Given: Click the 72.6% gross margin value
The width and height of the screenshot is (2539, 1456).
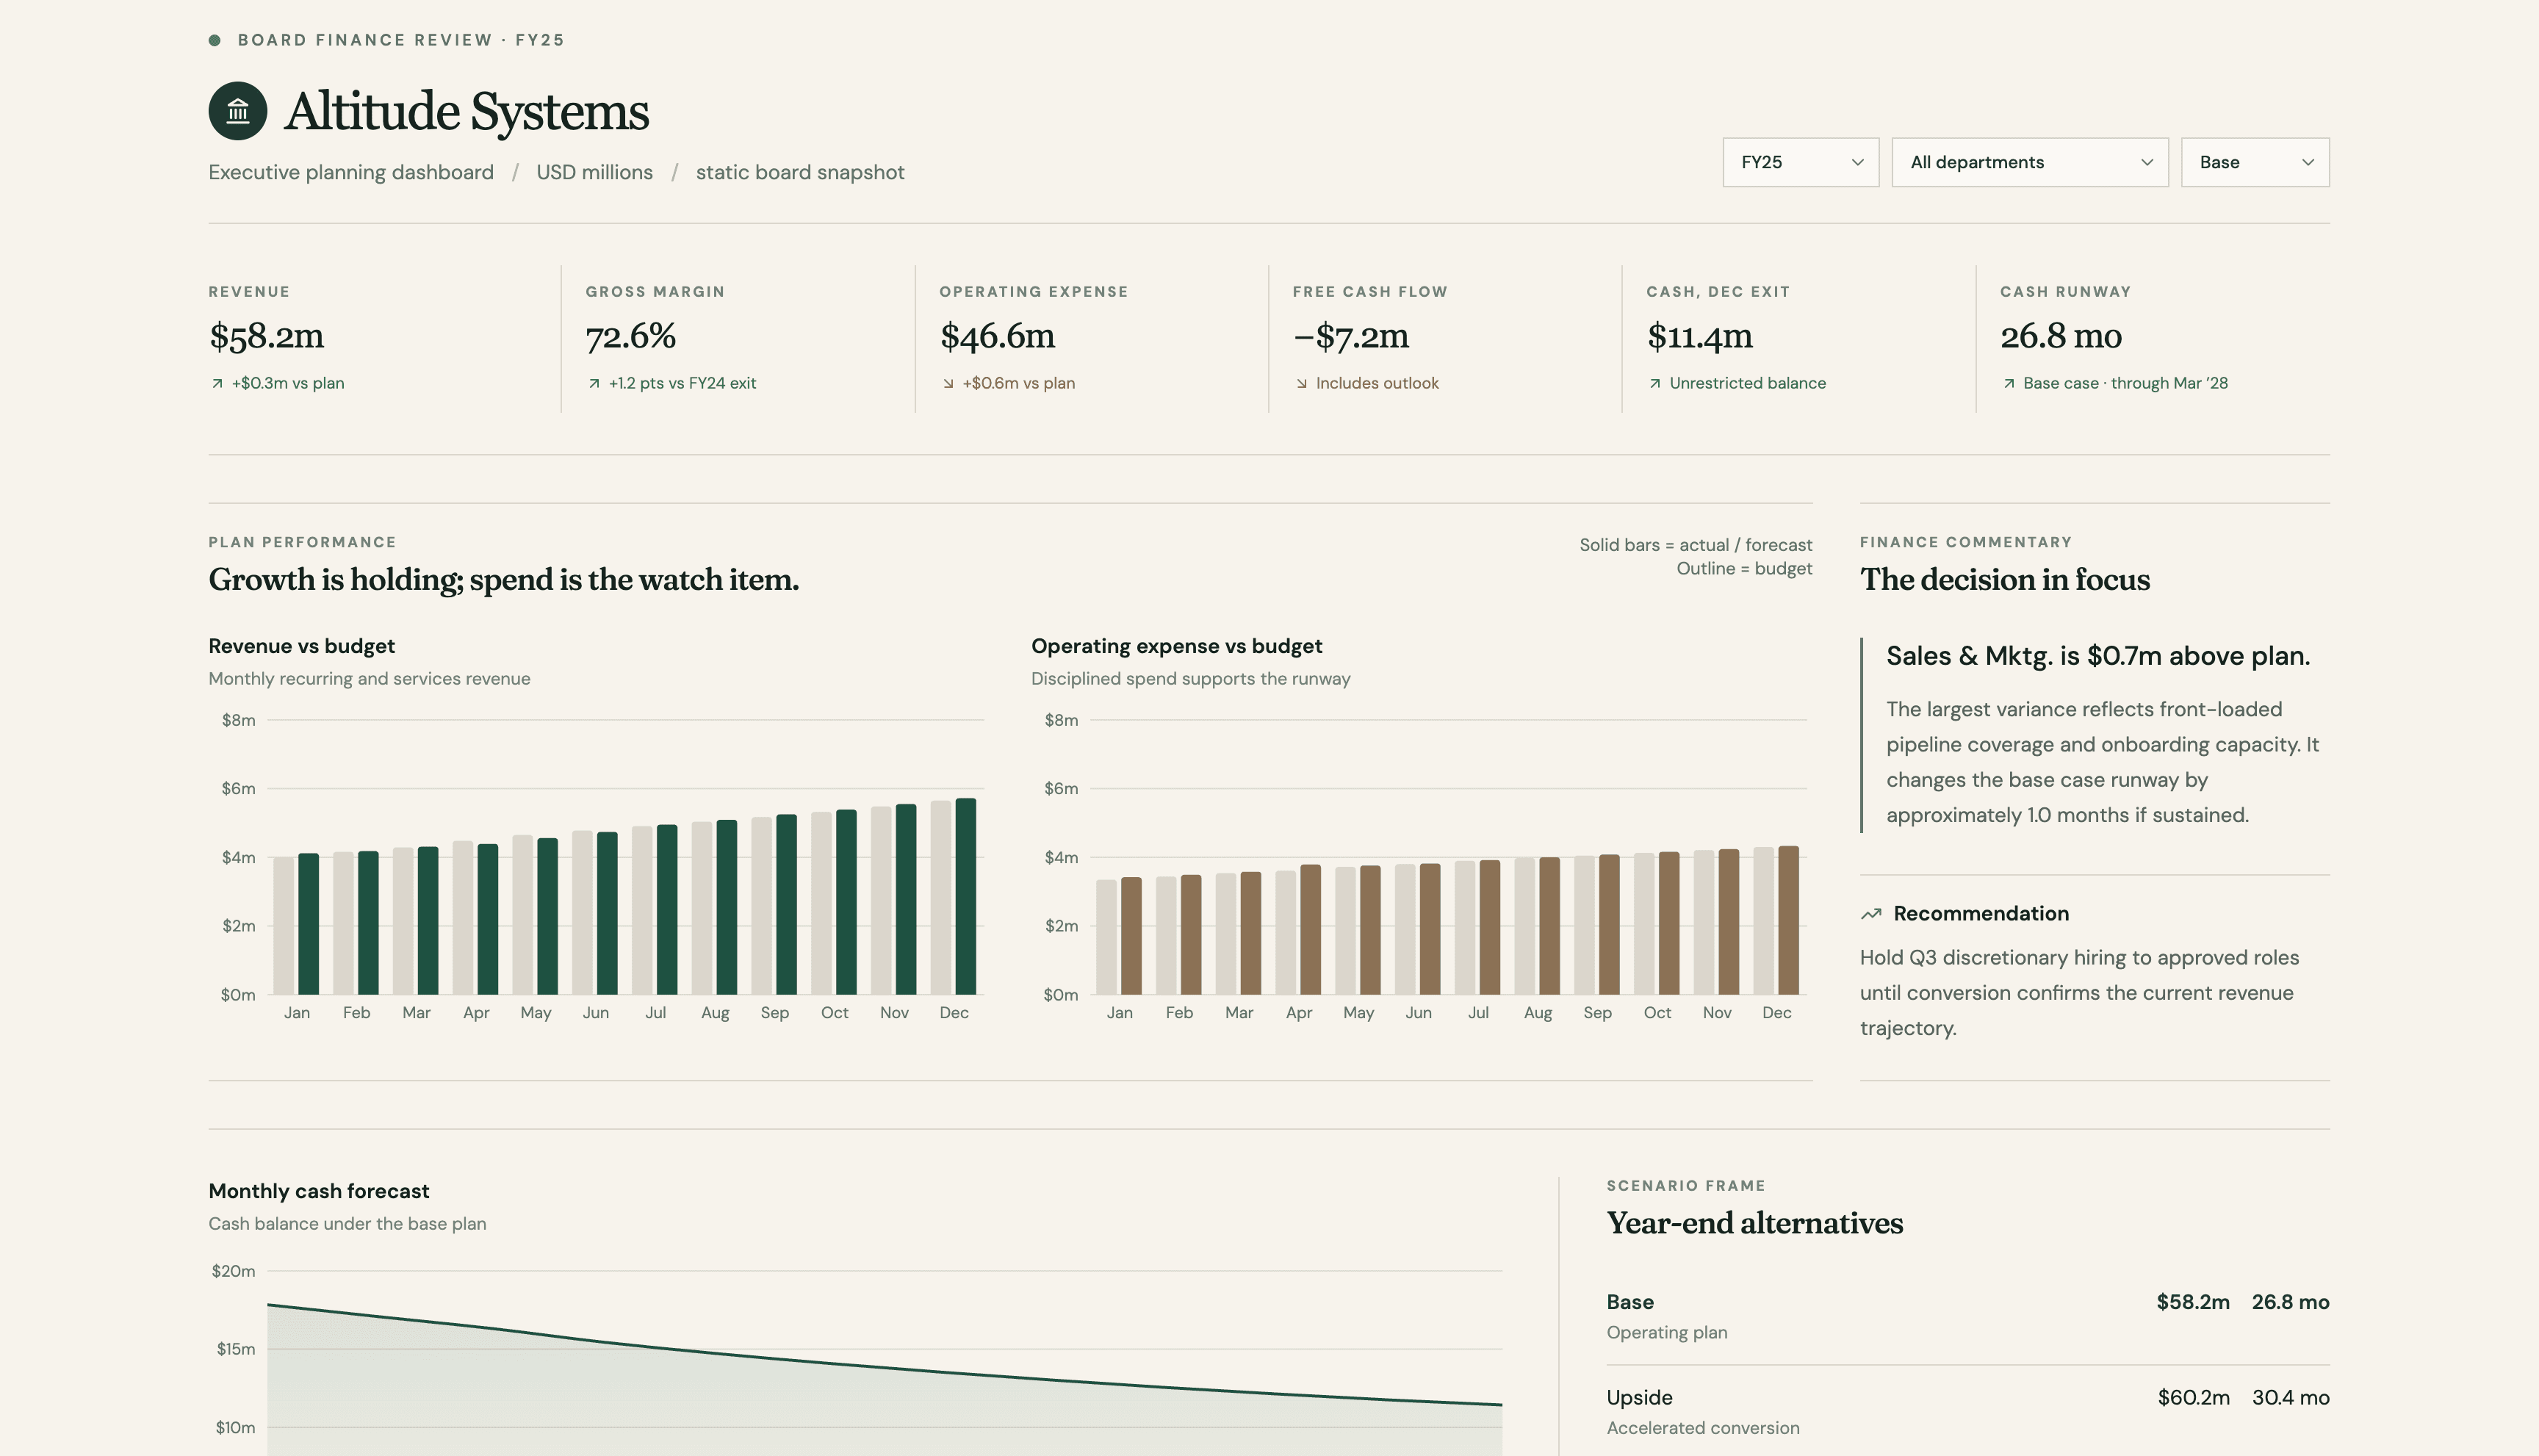Looking at the screenshot, I should click(x=631, y=336).
